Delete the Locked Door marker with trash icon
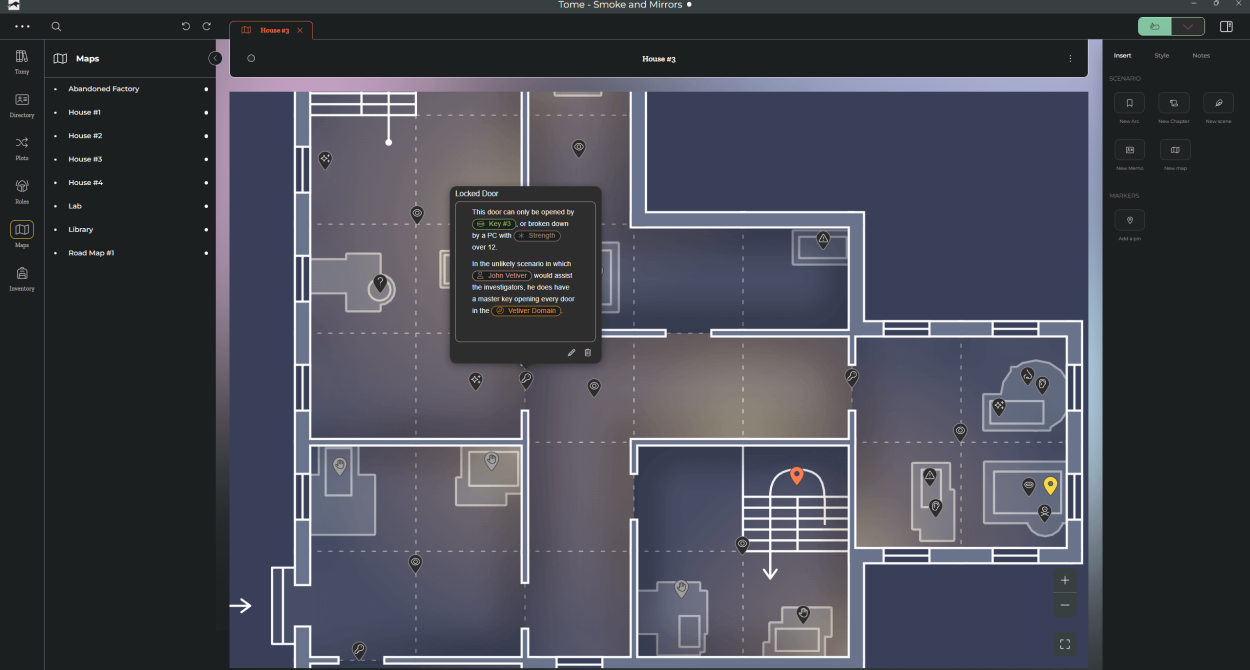The height and width of the screenshot is (670, 1250). pos(588,352)
